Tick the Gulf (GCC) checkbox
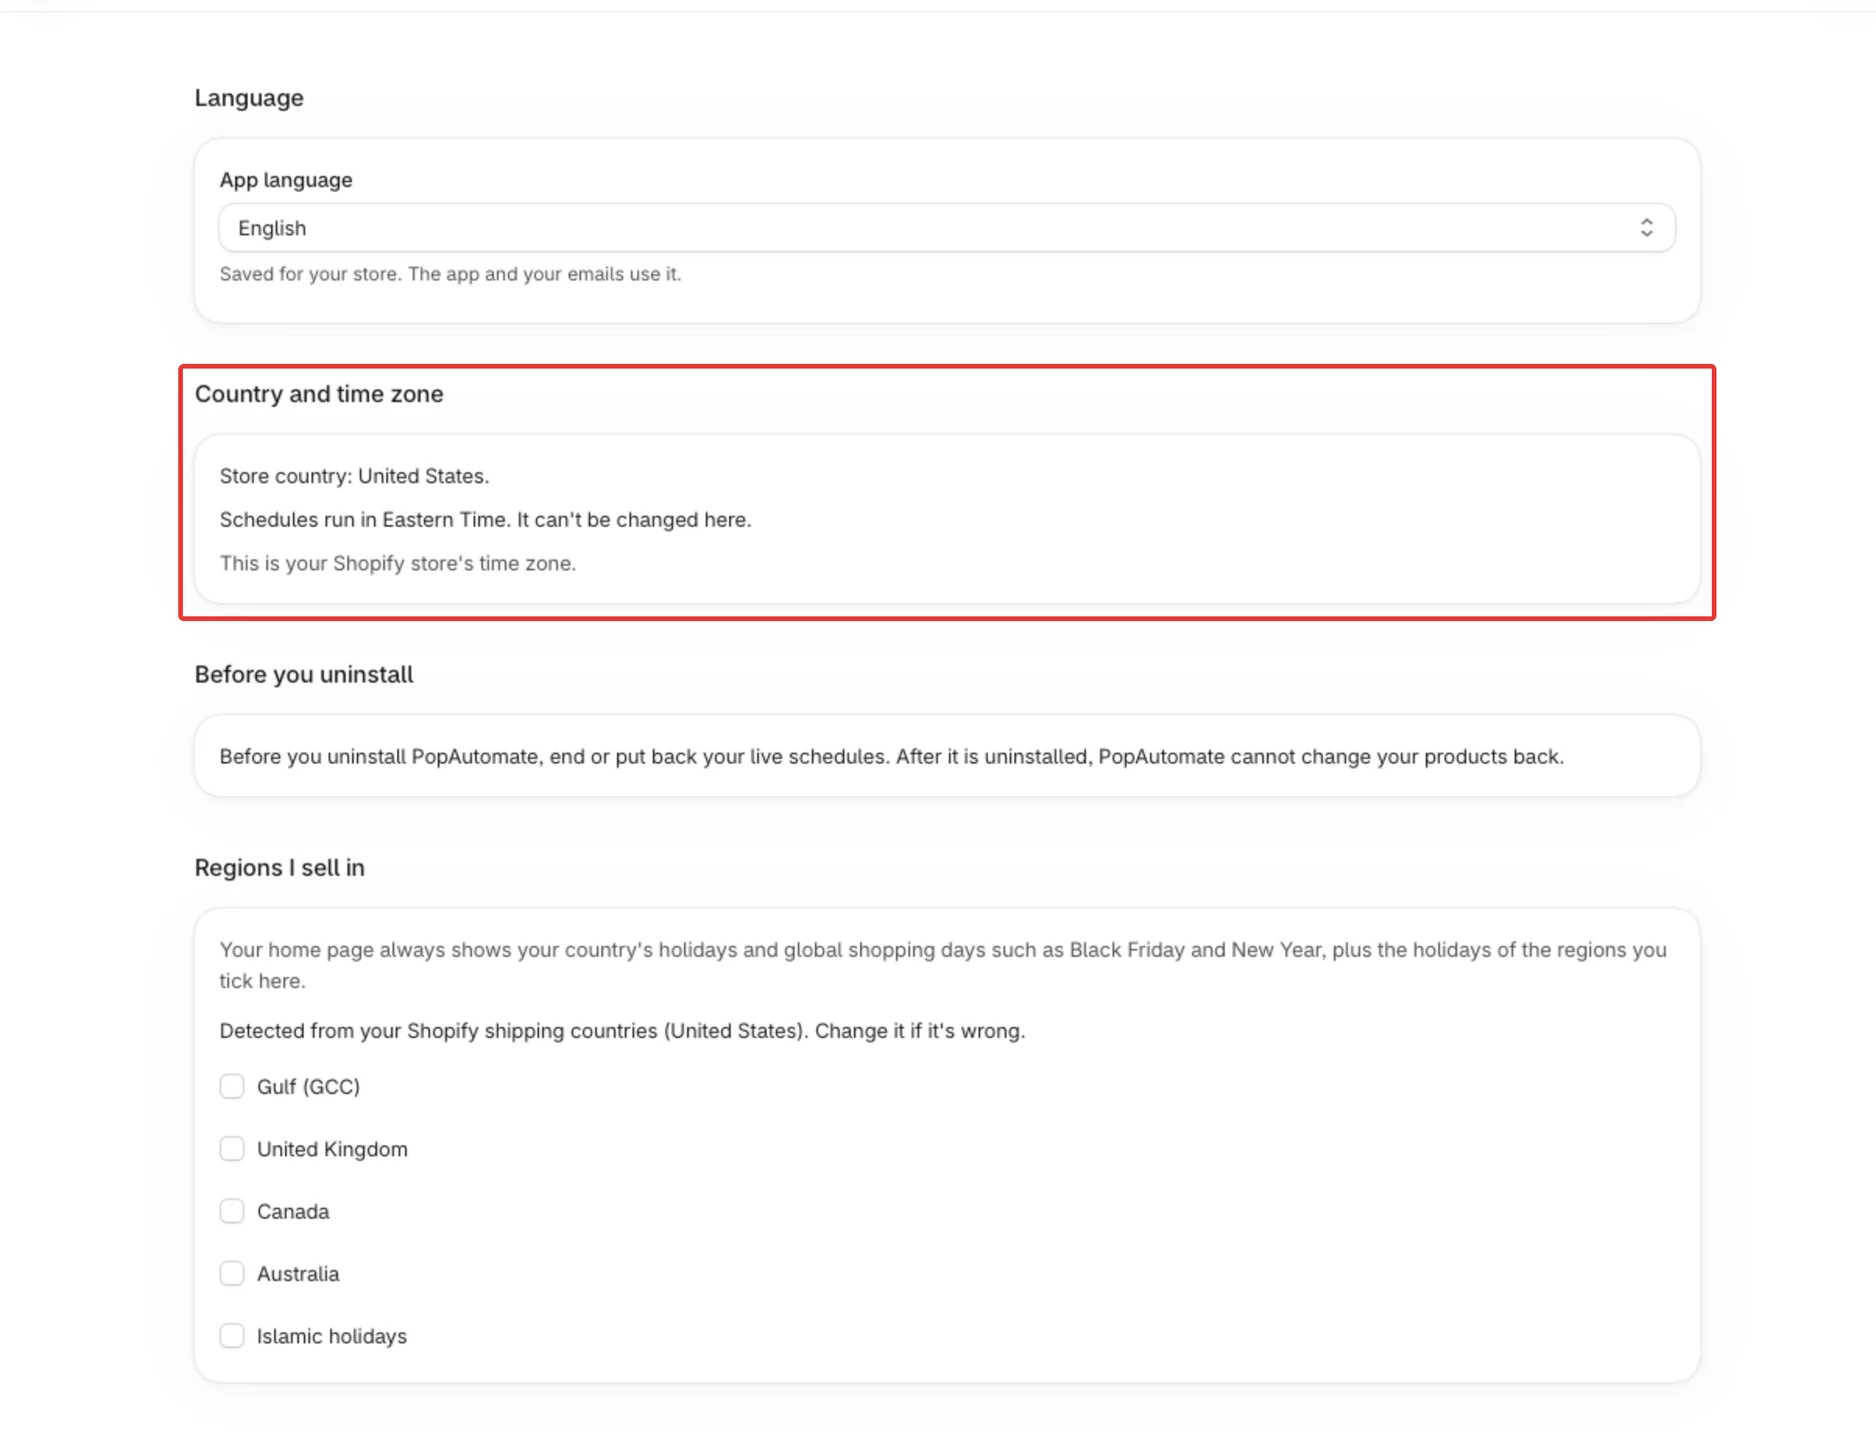The height and width of the screenshot is (1440, 1876). [x=232, y=1086]
